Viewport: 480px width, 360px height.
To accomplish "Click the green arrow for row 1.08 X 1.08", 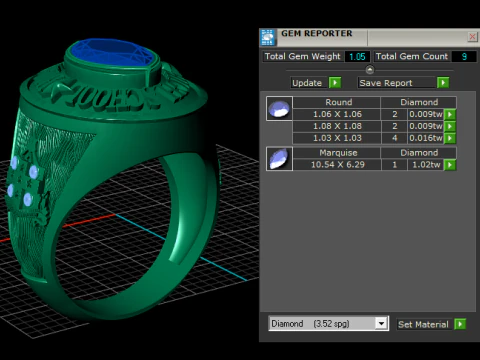I will (x=450, y=126).
